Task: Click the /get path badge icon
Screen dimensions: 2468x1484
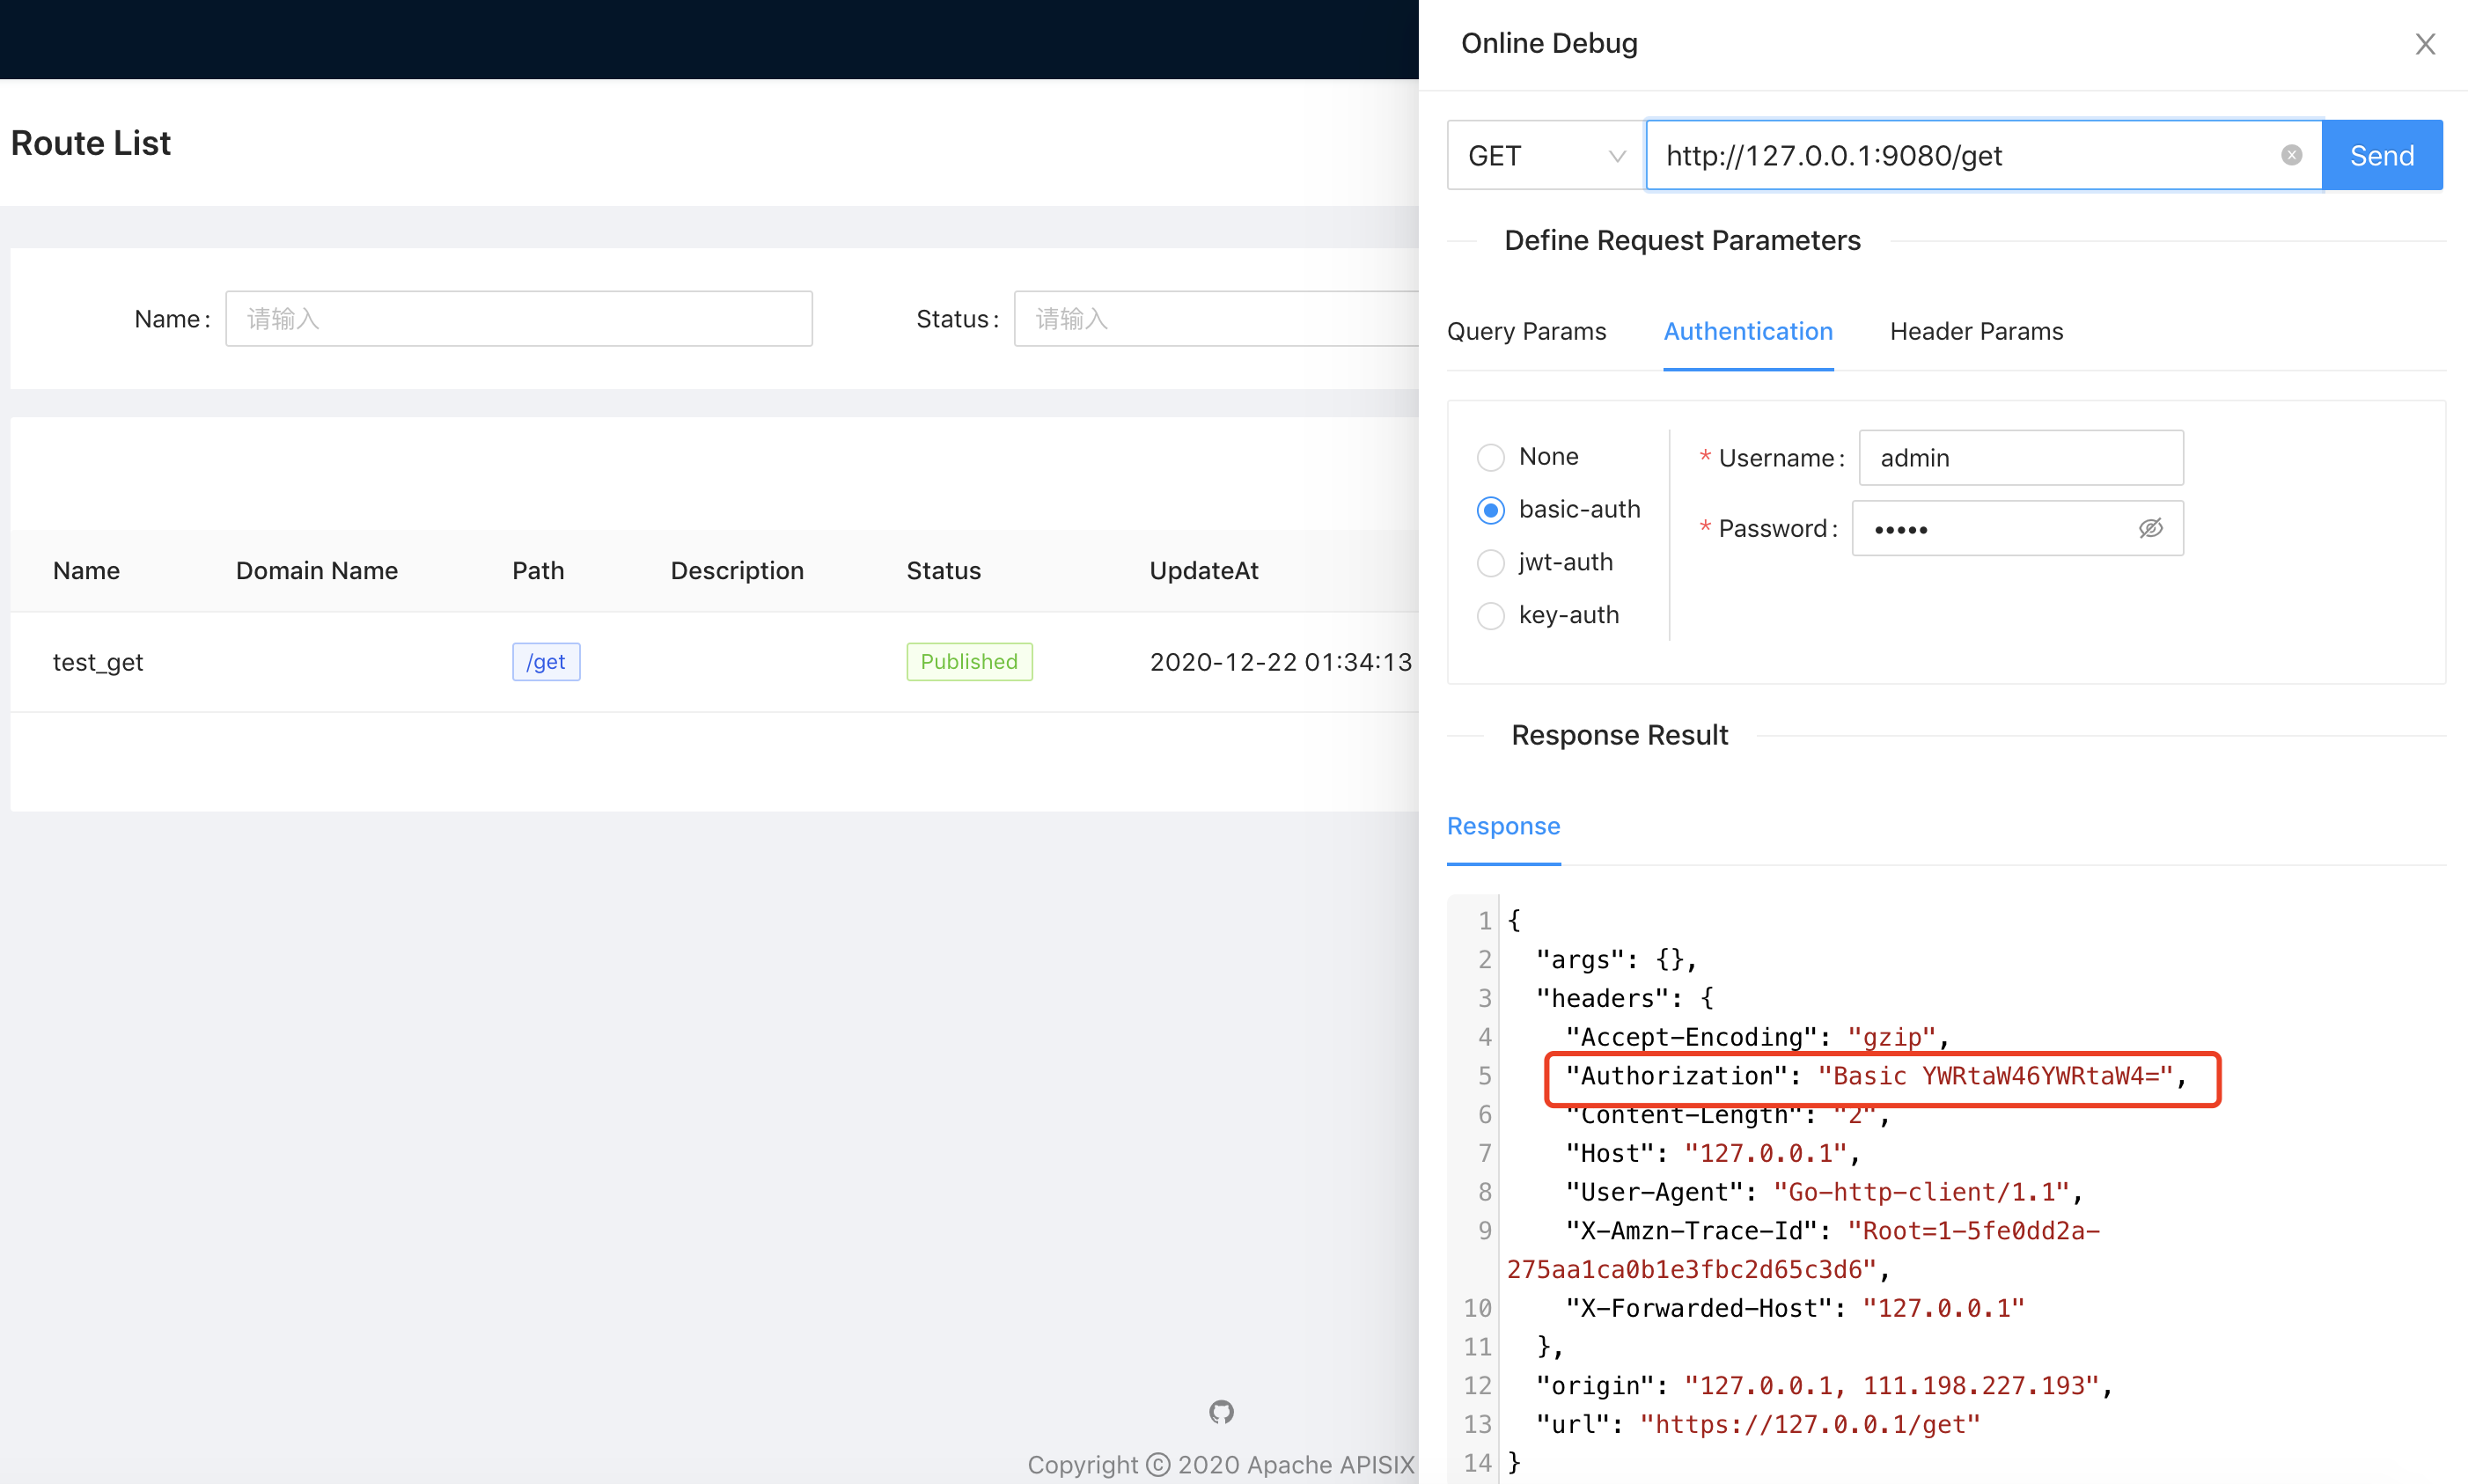Action: pyautogui.click(x=543, y=659)
